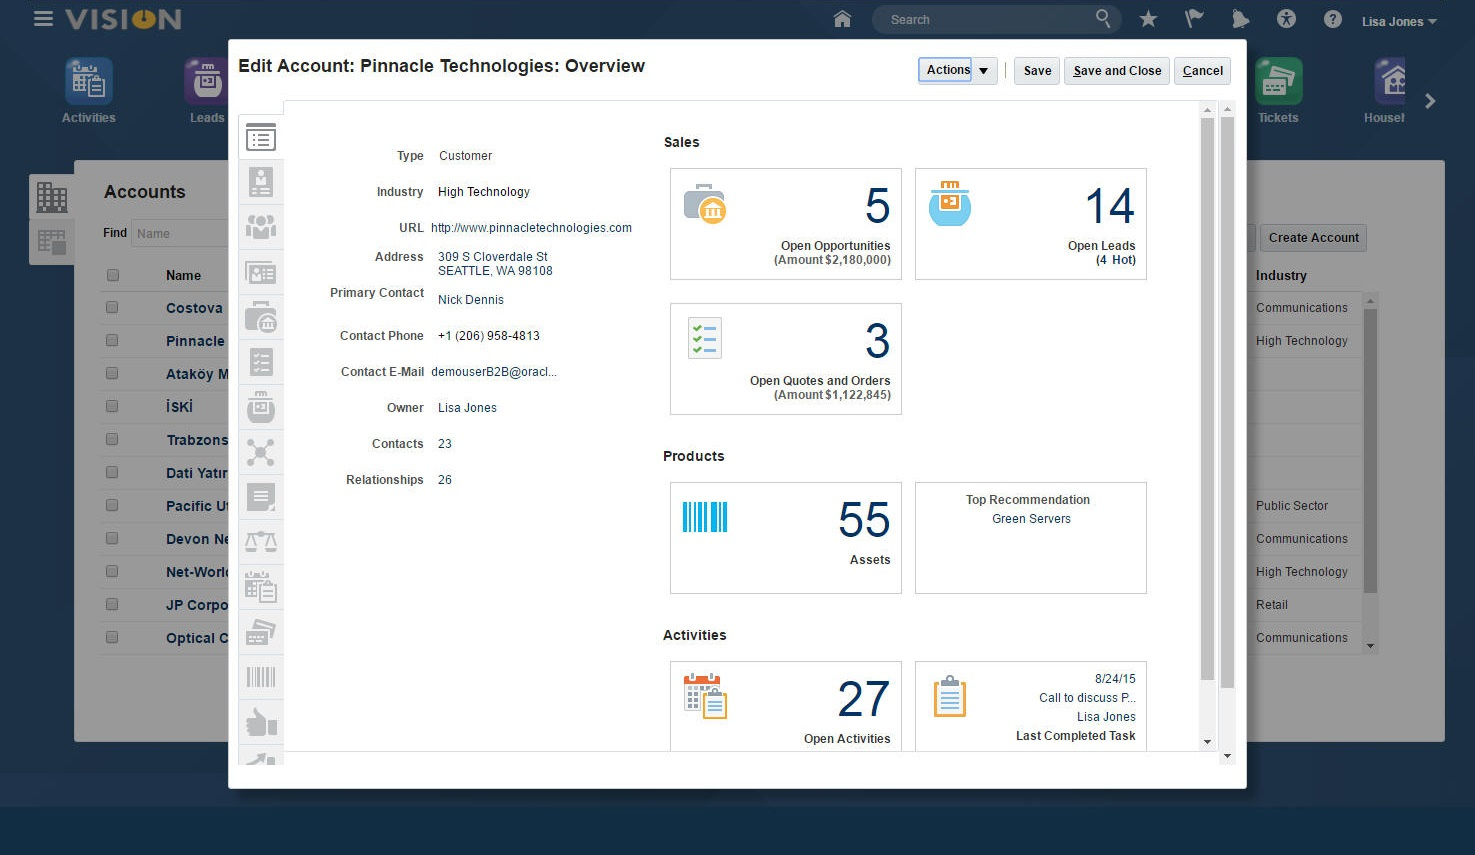Check the İSKİ row checkbox
1475x855 pixels.
(113, 407)
